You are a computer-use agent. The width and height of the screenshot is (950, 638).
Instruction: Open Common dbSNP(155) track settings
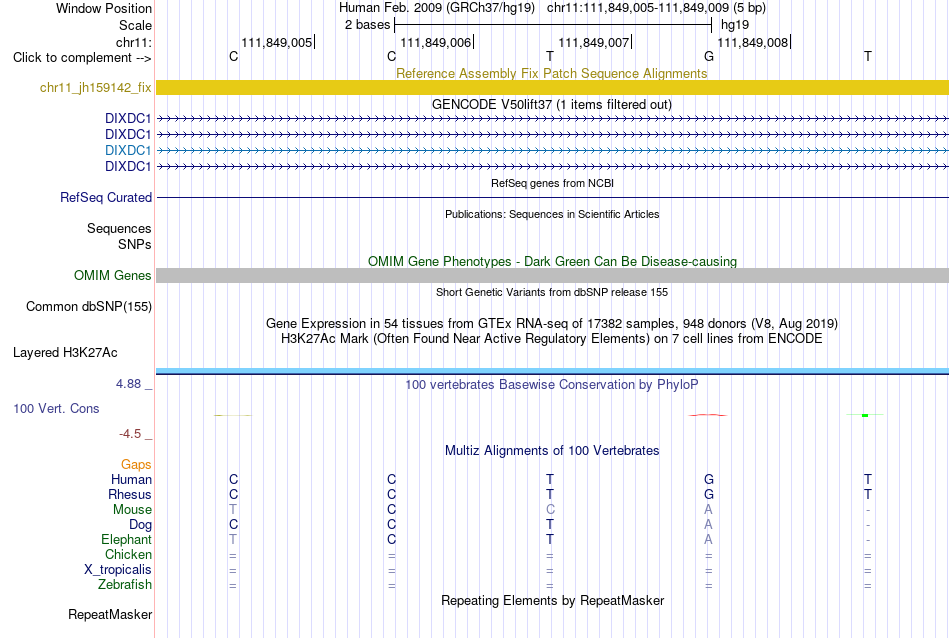pos(88,306)
